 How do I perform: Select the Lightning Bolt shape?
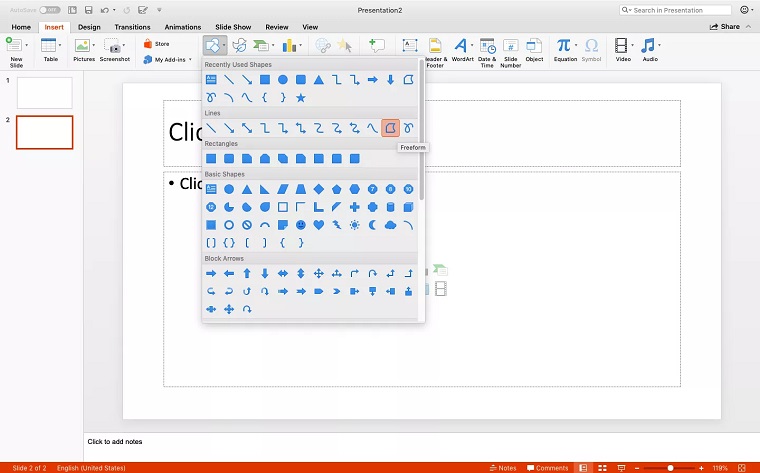pos(336,225)
